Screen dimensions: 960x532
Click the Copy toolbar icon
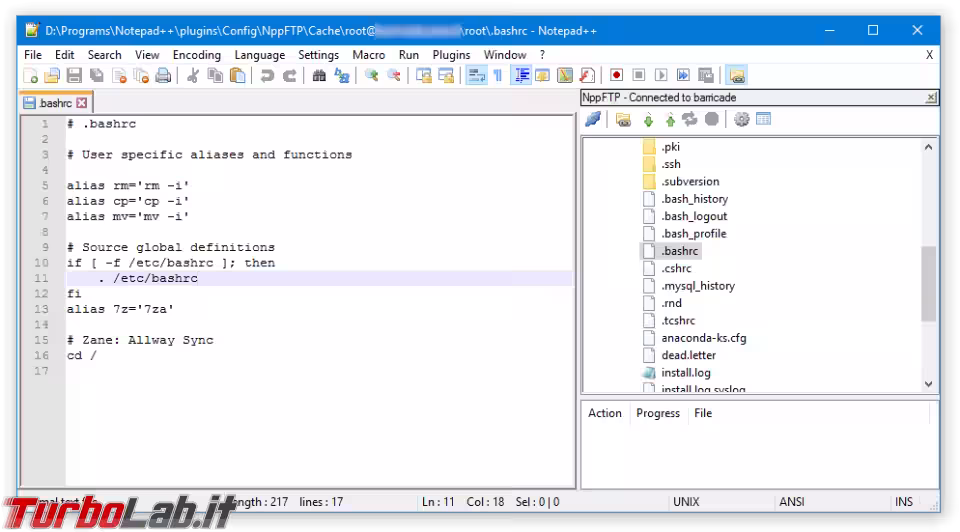click(x=215, y=75)
